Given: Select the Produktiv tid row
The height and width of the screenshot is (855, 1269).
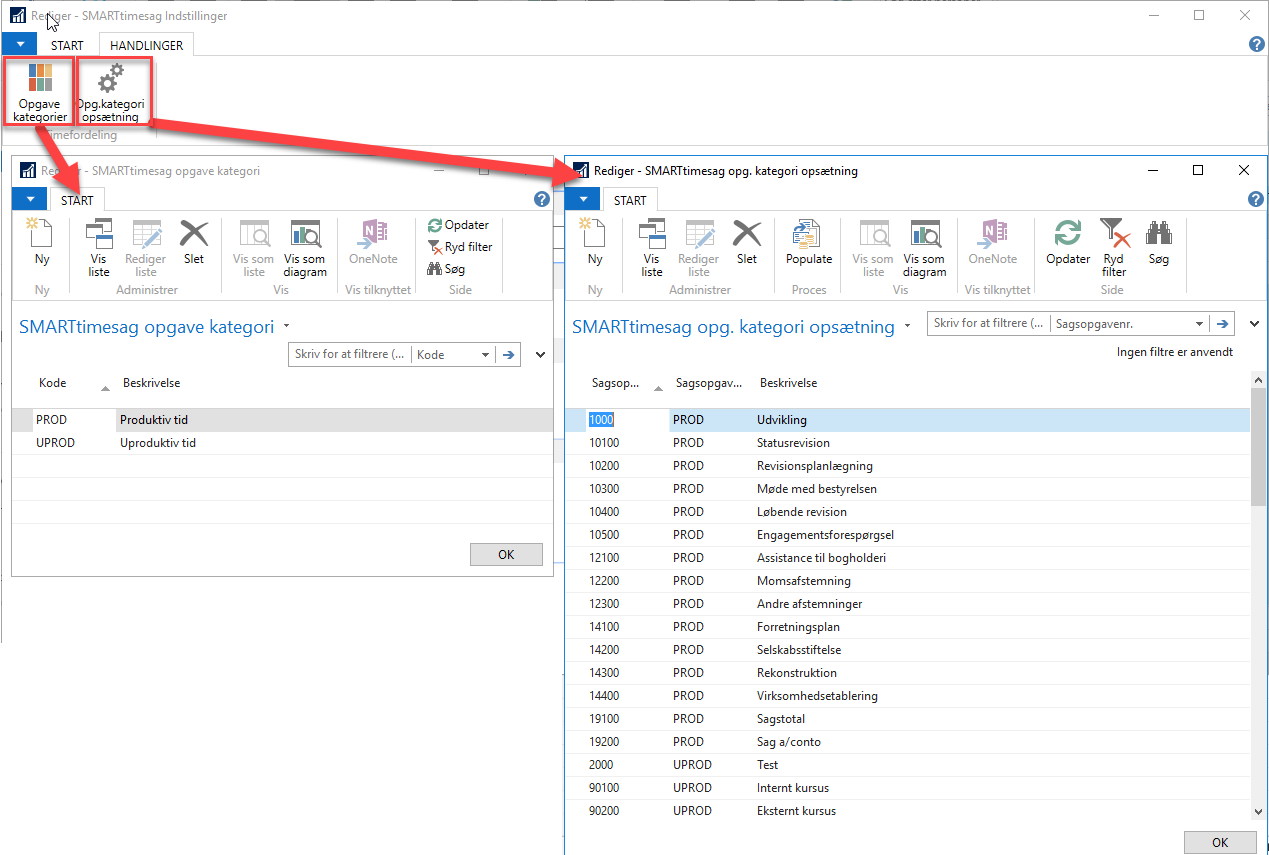Looking at the screenshot, I should (282, 420).
